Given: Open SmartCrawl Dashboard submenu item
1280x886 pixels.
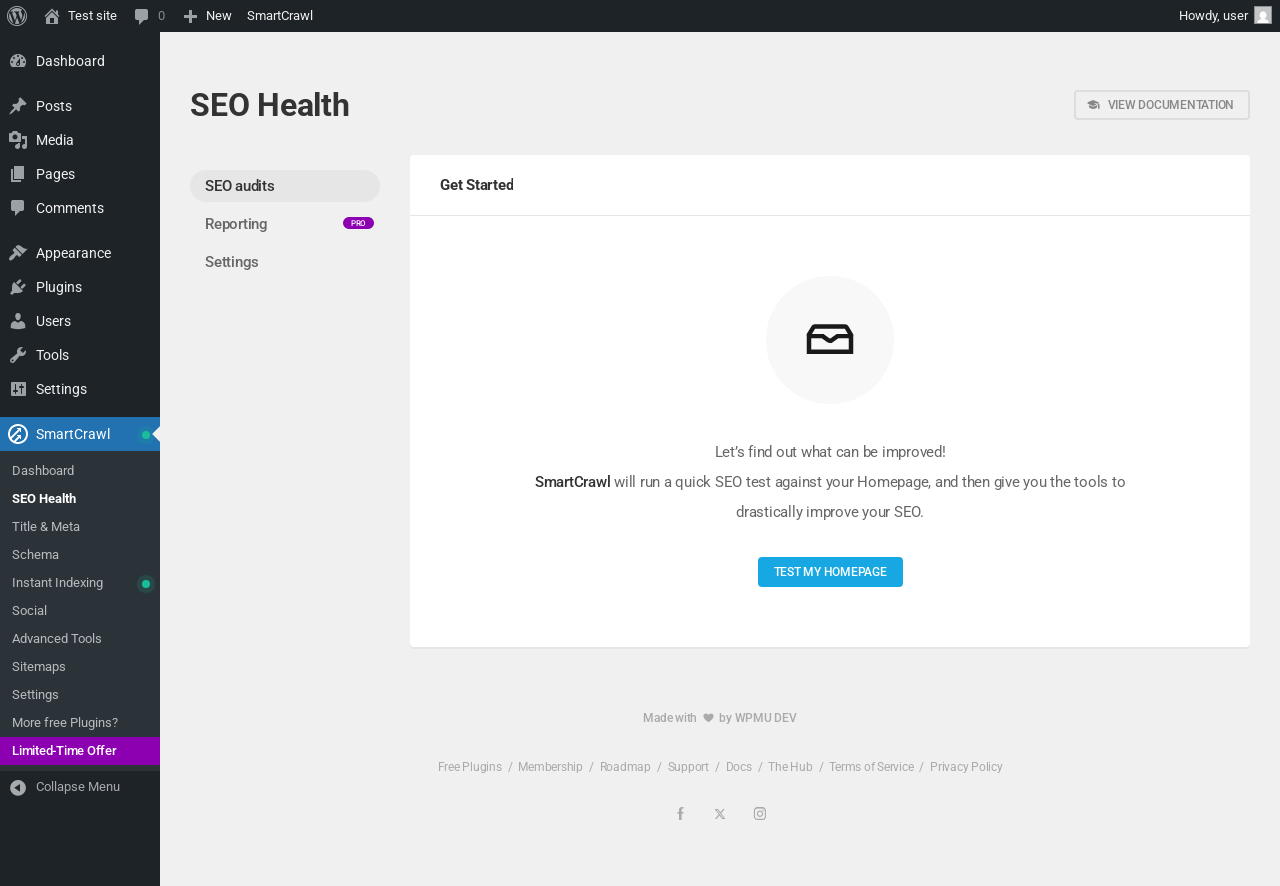Looking at the screenshot, I should [x=80, y=471].
